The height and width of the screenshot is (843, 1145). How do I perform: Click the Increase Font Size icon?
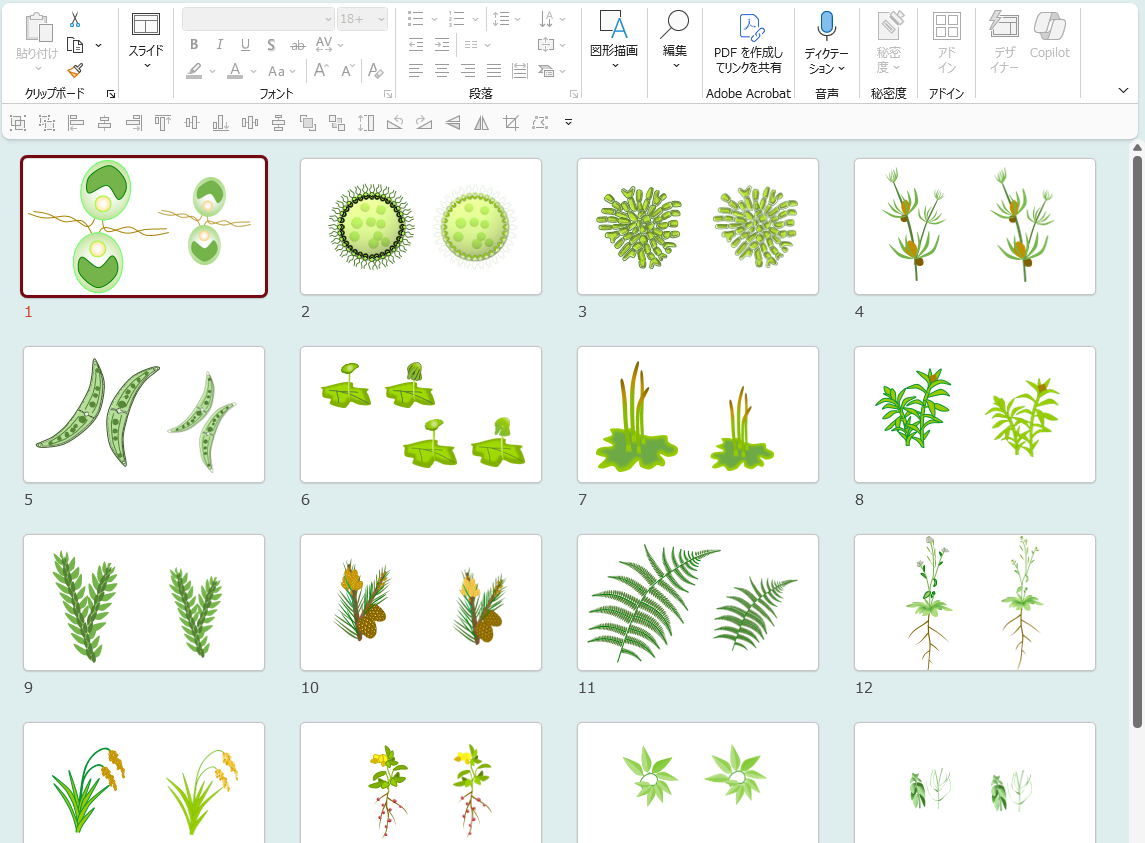(x=320, y=71)
